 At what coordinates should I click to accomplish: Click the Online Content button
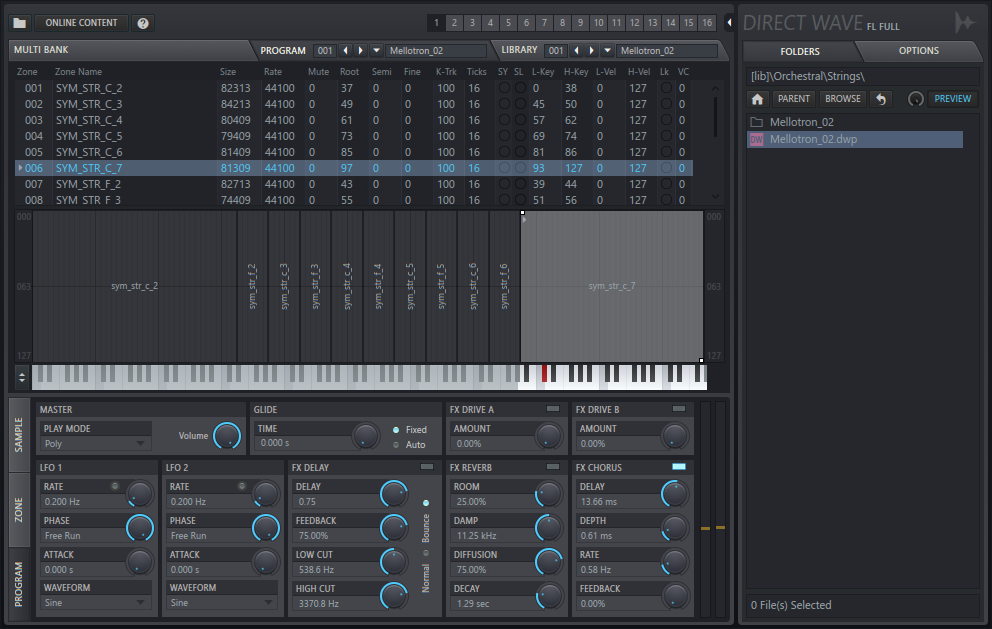tap(81, 22)
